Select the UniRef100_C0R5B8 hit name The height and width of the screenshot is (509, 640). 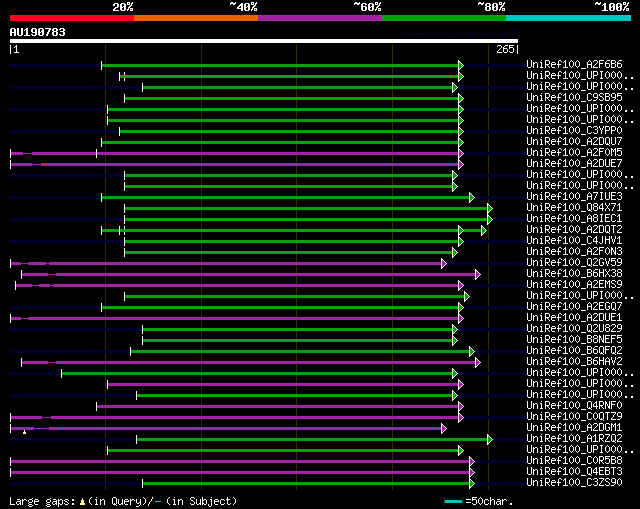(x=574, y=461)
